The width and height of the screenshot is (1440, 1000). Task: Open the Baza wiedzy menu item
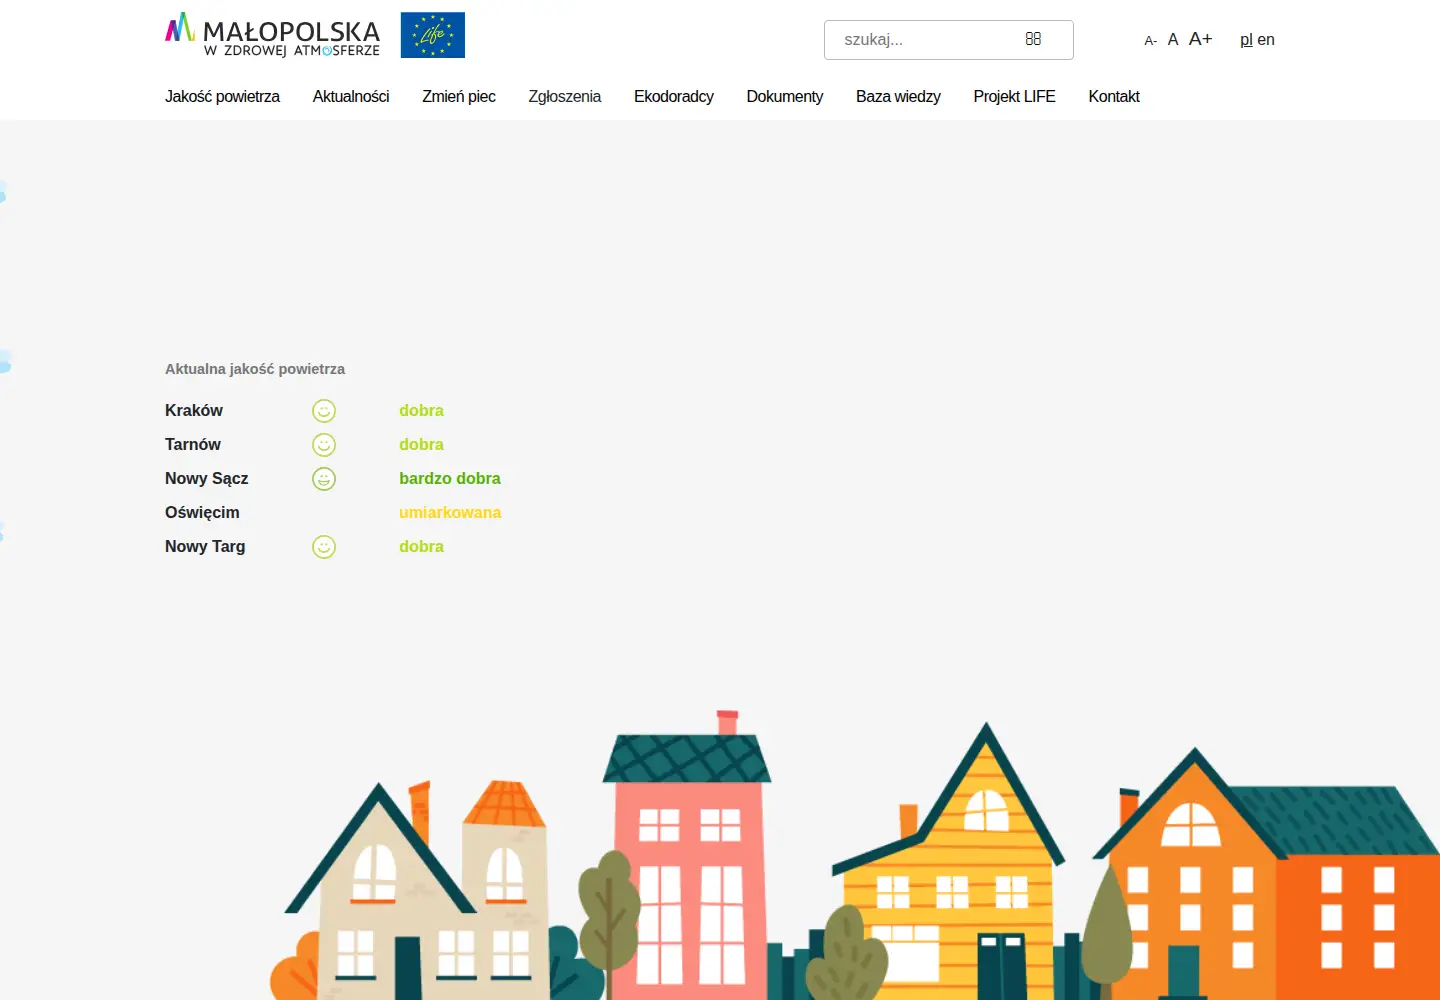tap(898, 97)
